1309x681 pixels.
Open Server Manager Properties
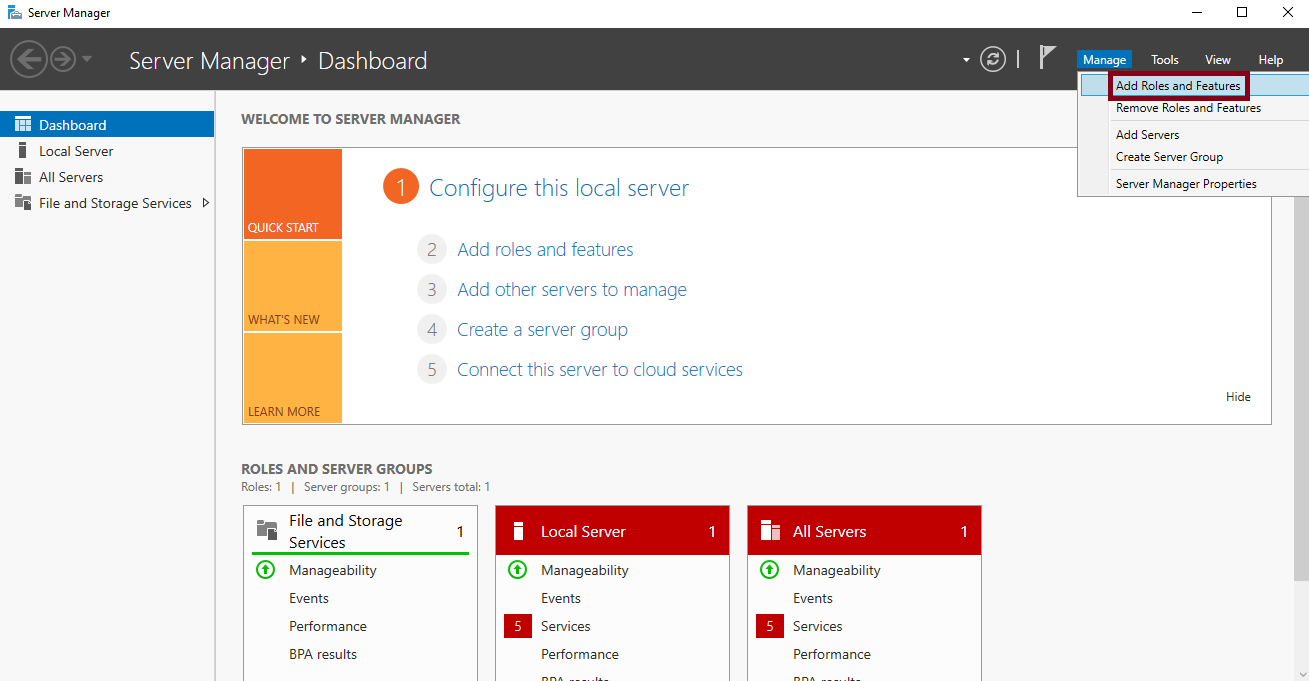point(1186,184)
